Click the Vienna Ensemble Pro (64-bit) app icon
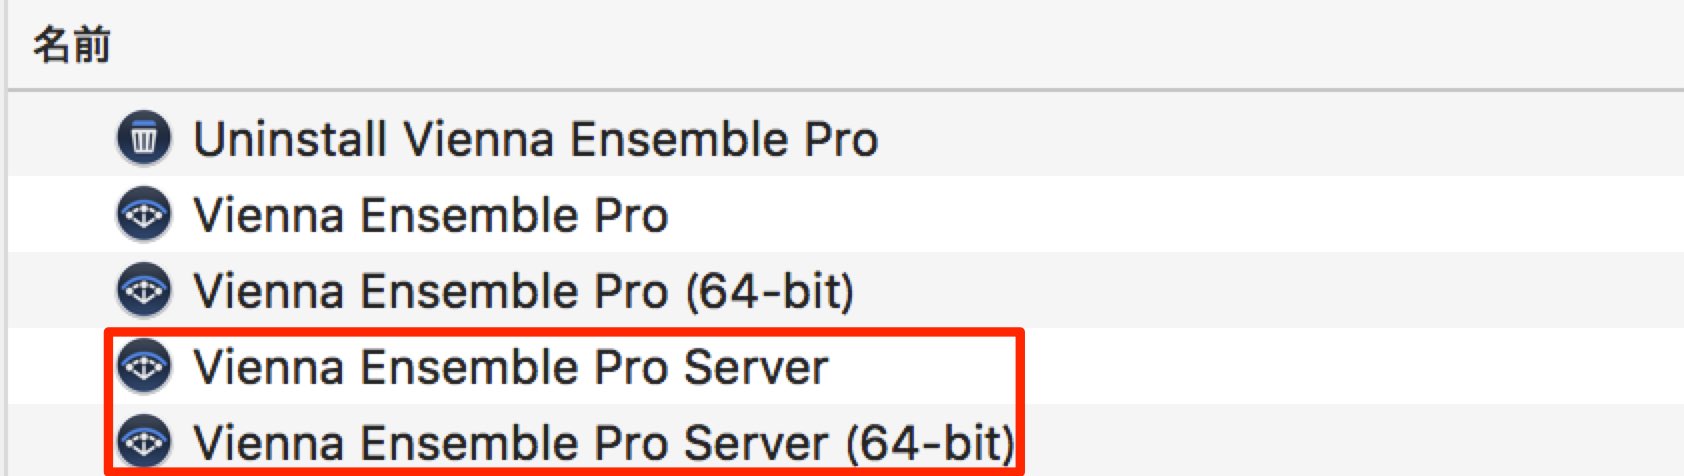The width and height of the screenshot is (1684, 476). click(144, 290)
